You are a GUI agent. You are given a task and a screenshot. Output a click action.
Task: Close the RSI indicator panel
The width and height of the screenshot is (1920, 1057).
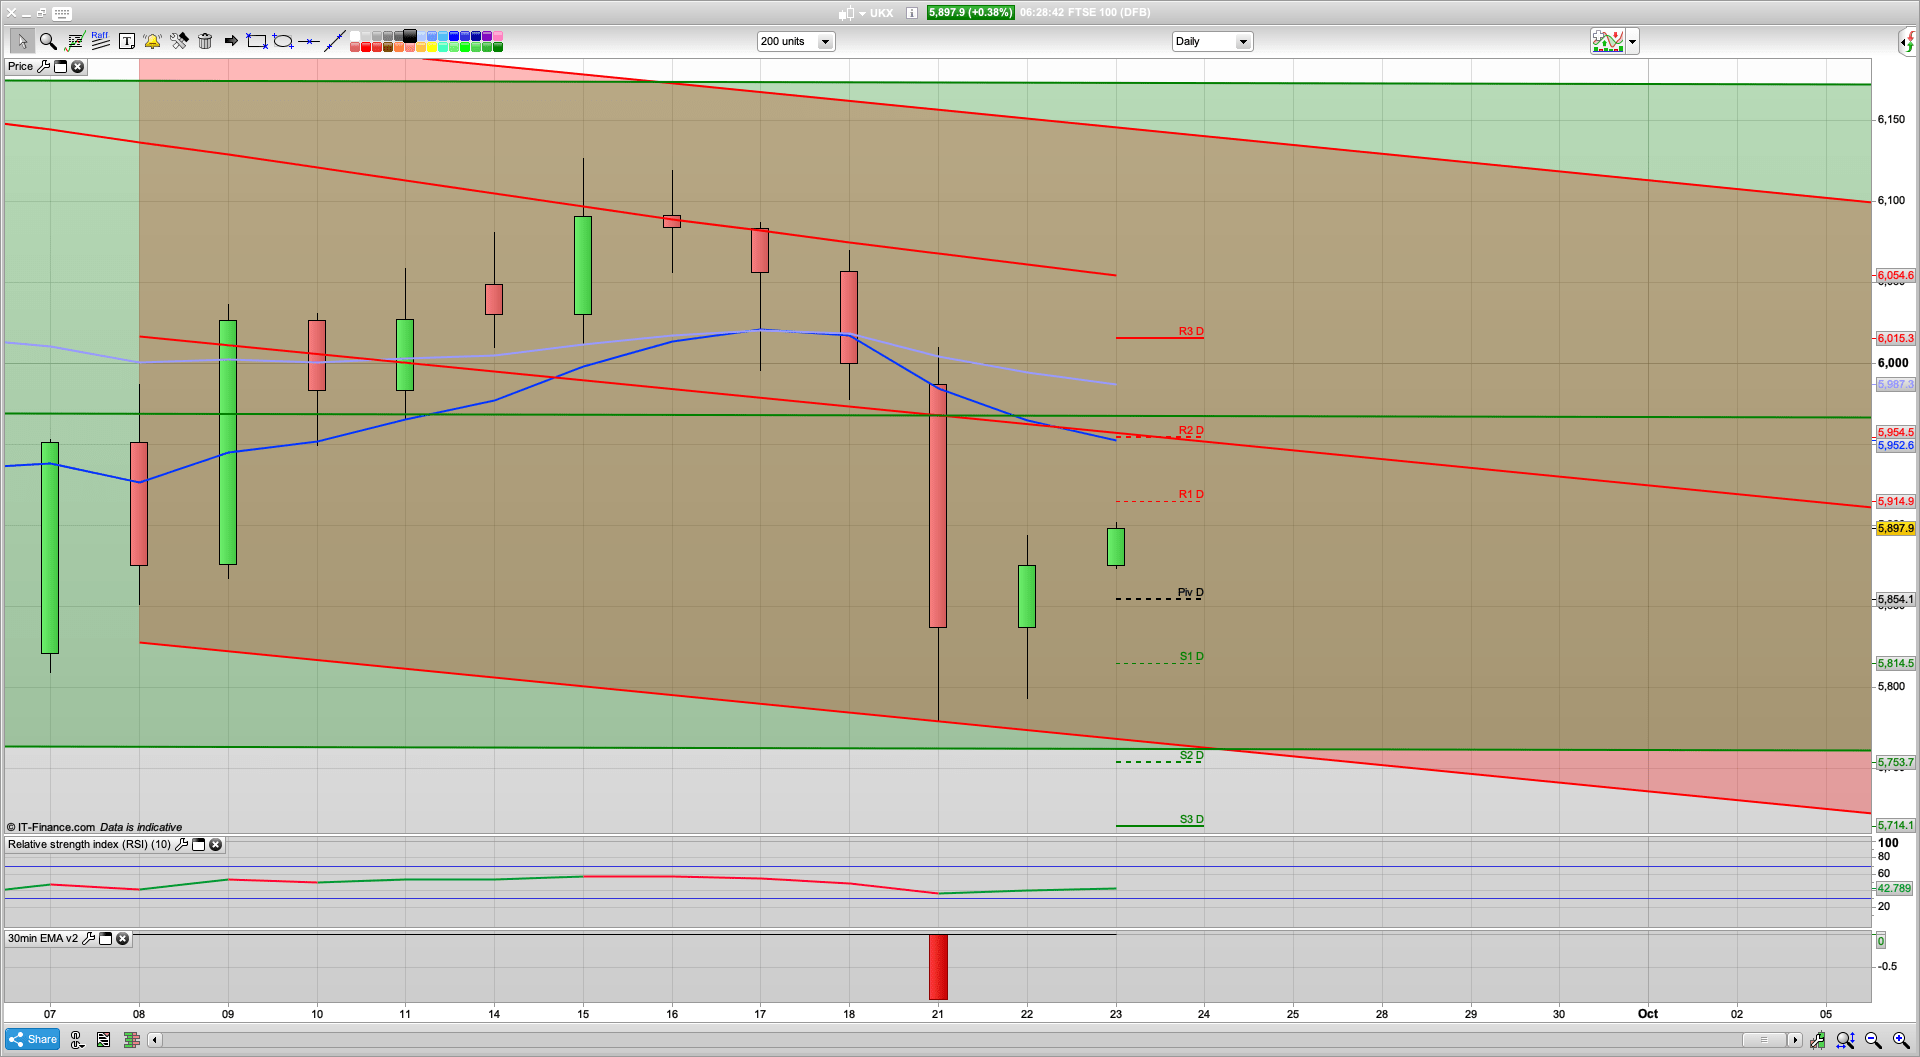216,845
